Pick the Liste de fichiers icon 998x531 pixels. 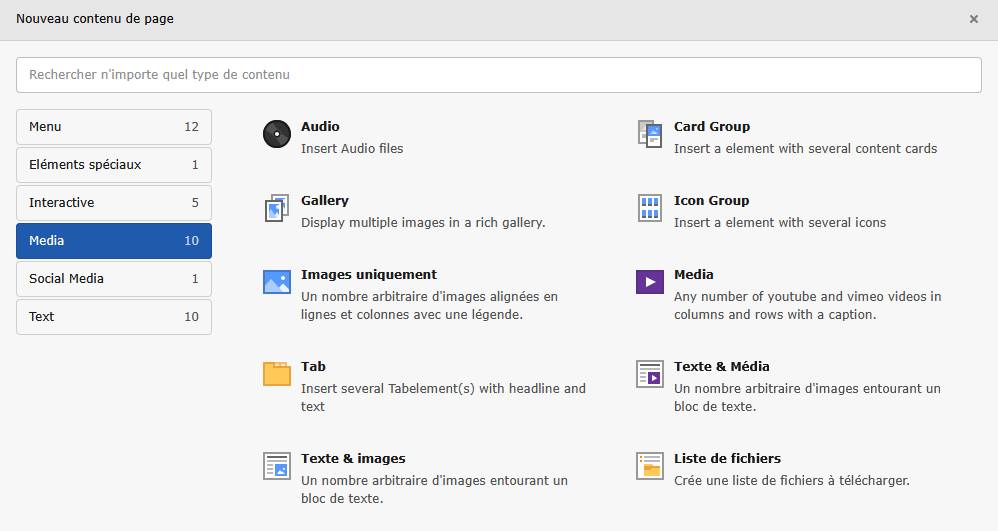(650, 466)
